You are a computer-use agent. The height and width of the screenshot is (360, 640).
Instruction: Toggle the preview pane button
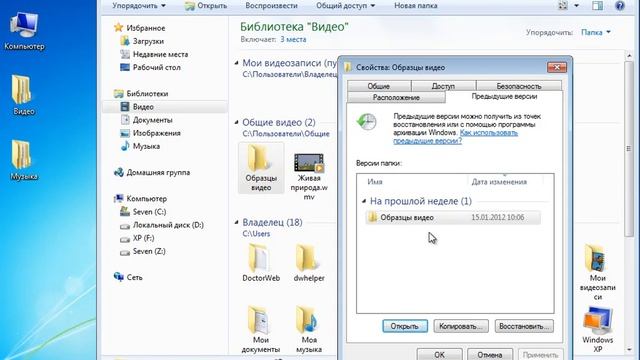tap(598, 6)
